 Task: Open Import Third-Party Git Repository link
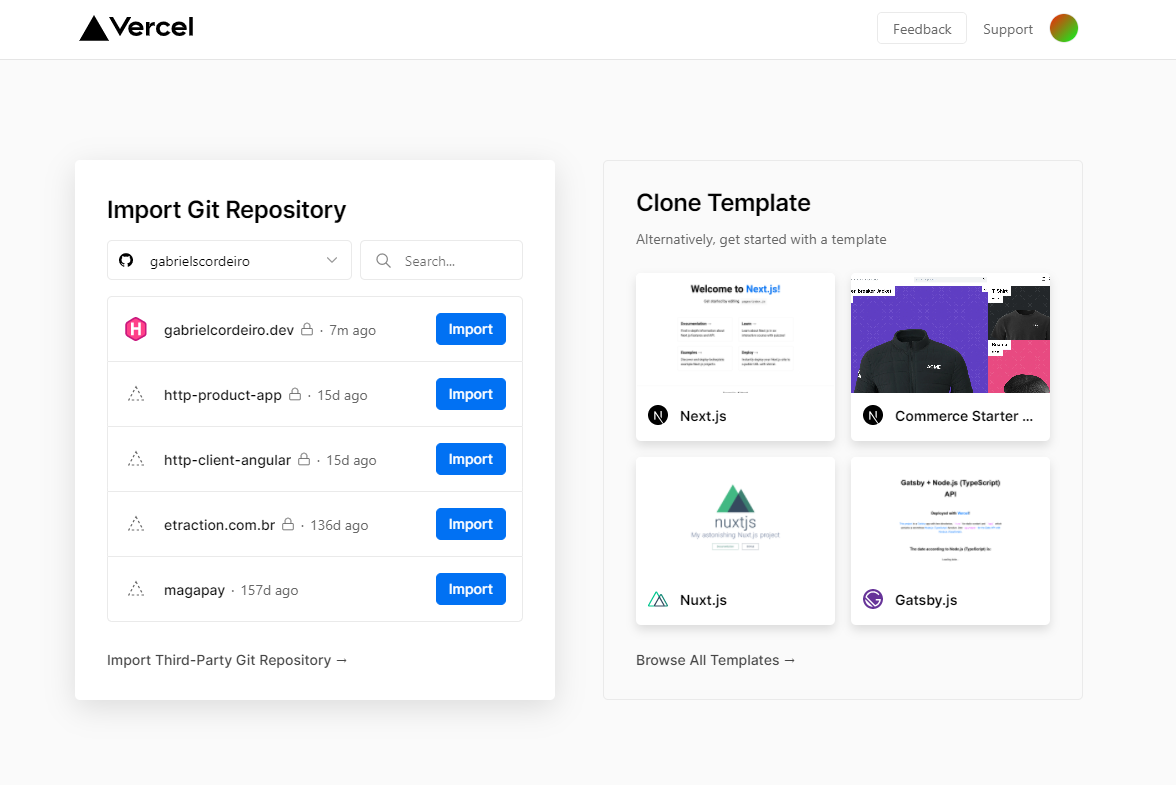coord(226,660)
